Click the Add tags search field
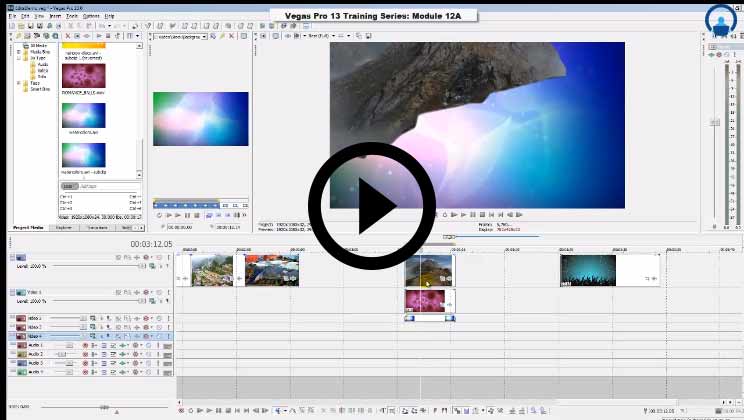The height and width of the screenshot is (420, 744). (109, 187)
